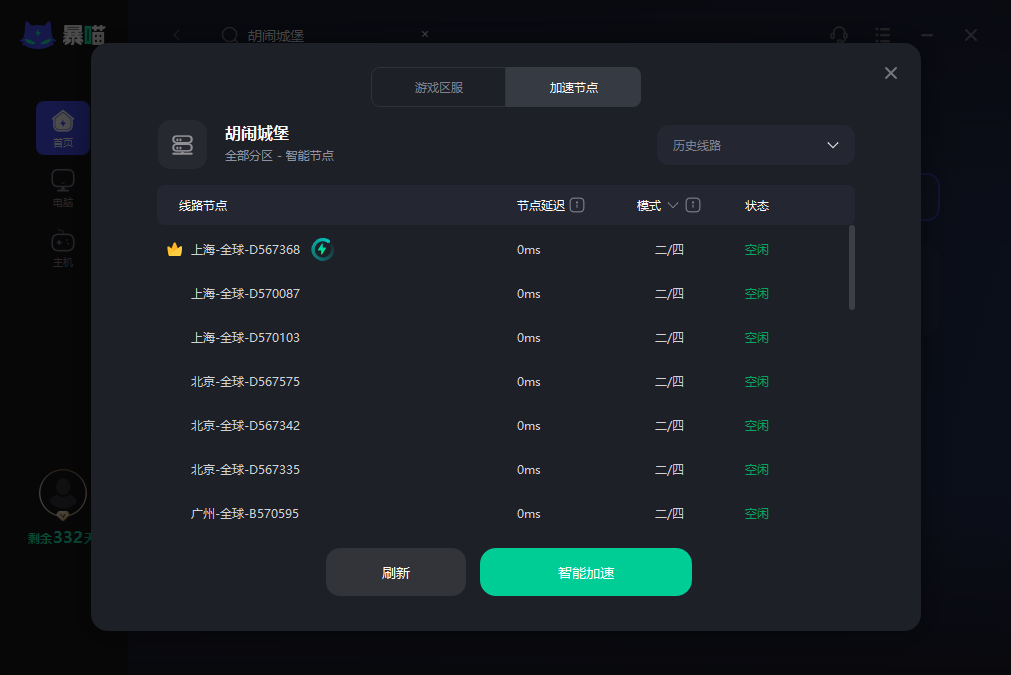1011x675 pixels.
Task: Click the user avatar in sidebar
Action: [x=63, y=494]
